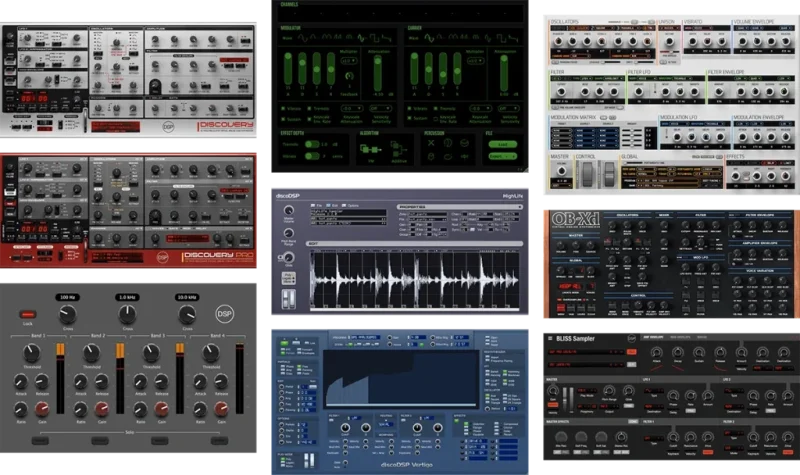Toggle the Modulator Vibrato checkbox
This screenshot has width=800, height=475.
pyautogui.click(x=283, y=108)
